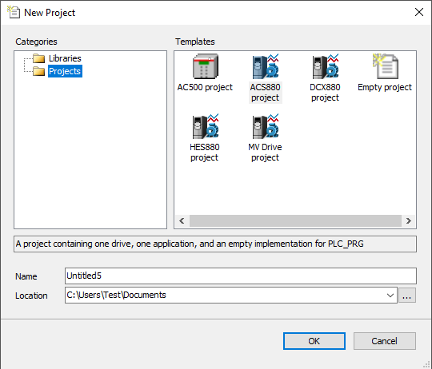Click the template description text box
This screenshot has width=432, height=369.
coord(215,244)
